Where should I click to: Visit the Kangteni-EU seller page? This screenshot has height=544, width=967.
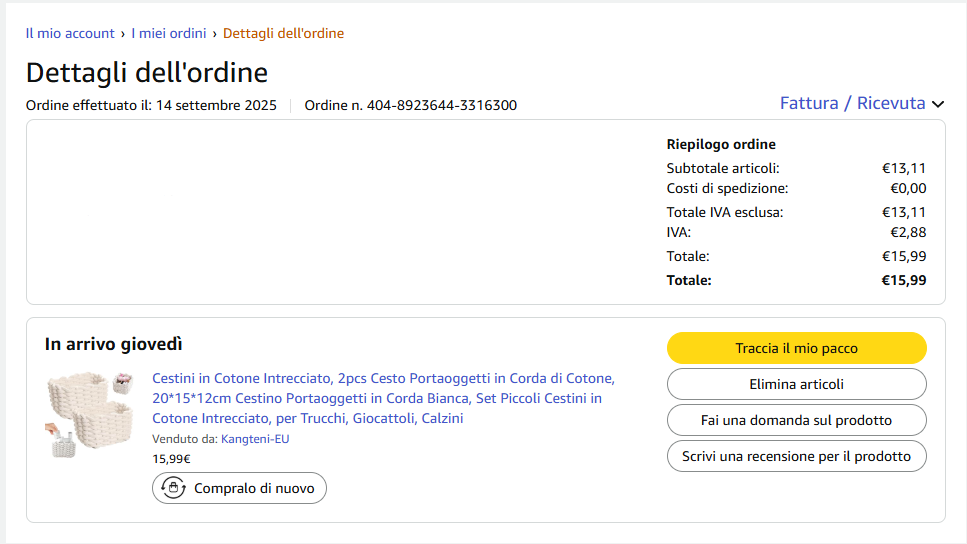[255, 439]
